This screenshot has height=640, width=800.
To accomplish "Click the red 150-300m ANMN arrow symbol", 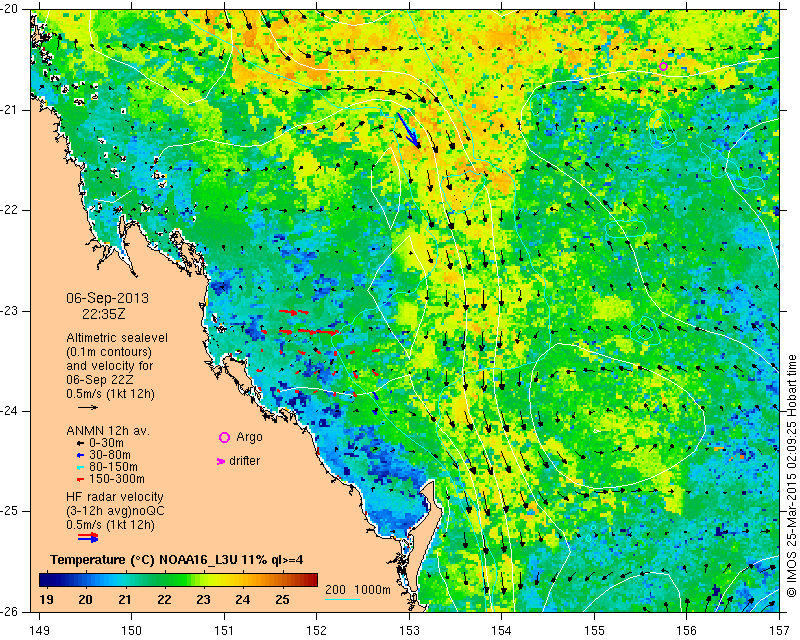I will [x=80, y=479].
